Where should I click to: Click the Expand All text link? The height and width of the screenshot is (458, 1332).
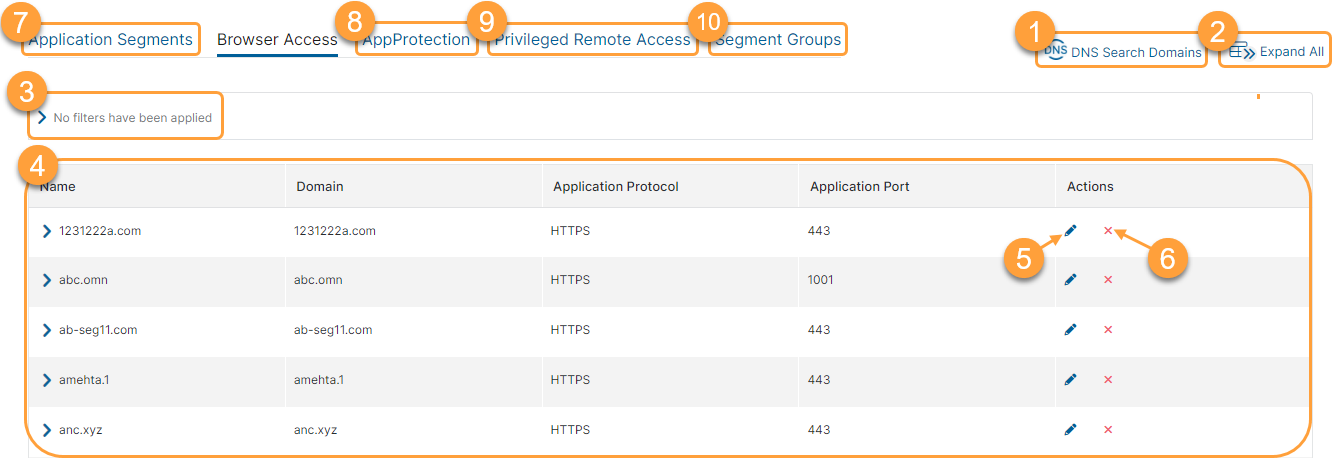(x=1292, y=51)
